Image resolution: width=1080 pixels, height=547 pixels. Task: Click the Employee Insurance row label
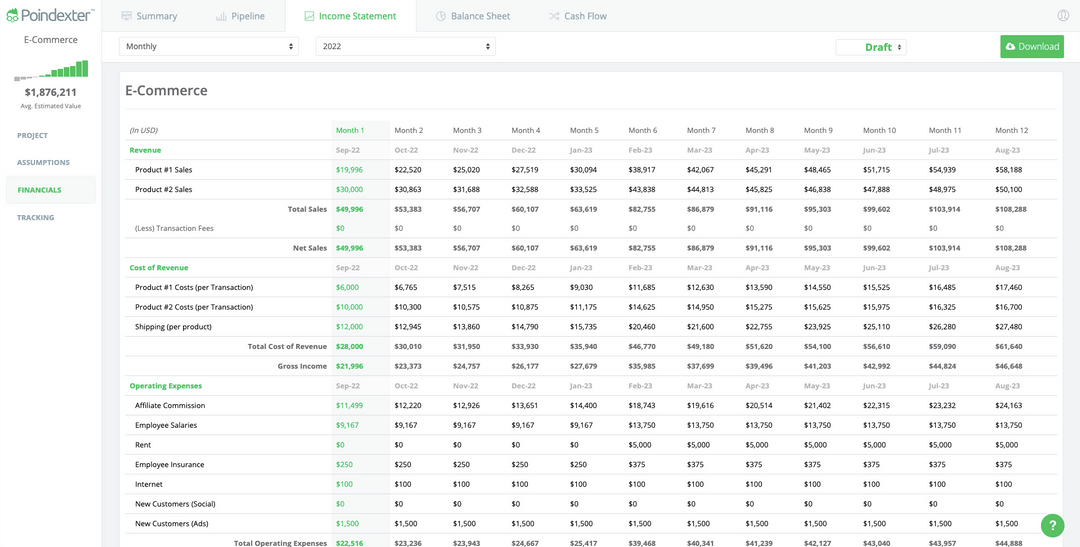pyautogui.click(x=169, y=464)
